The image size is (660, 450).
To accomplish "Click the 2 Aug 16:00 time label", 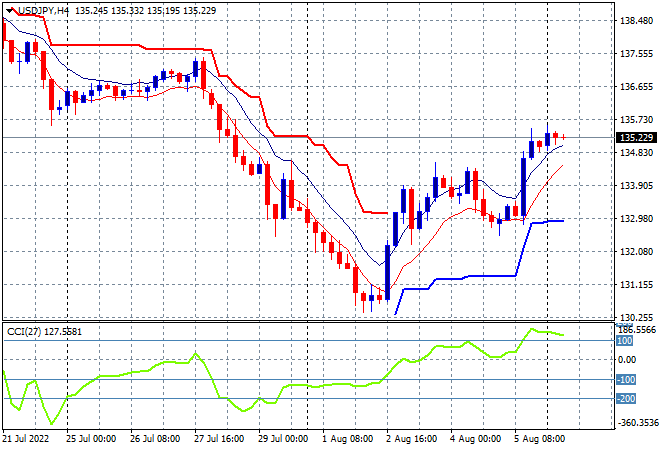I will (x=412, y=439).
